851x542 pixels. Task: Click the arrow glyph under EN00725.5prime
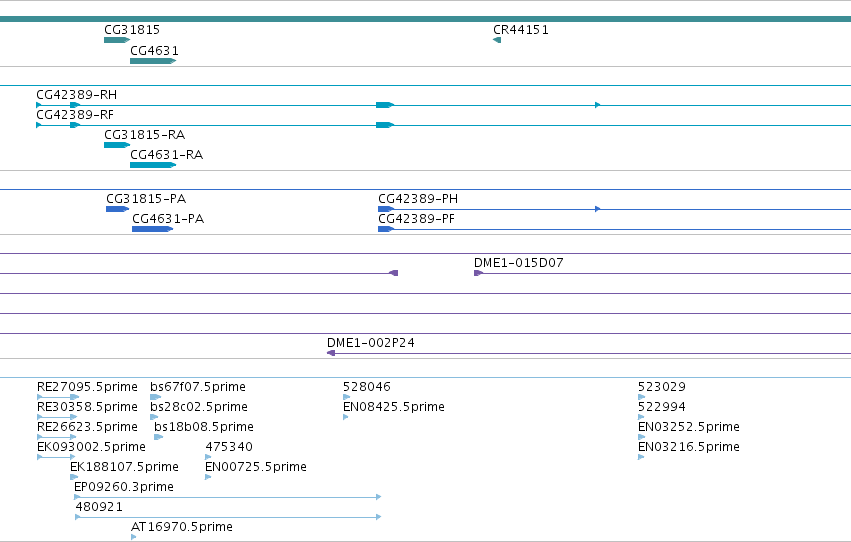coord(208,477)
